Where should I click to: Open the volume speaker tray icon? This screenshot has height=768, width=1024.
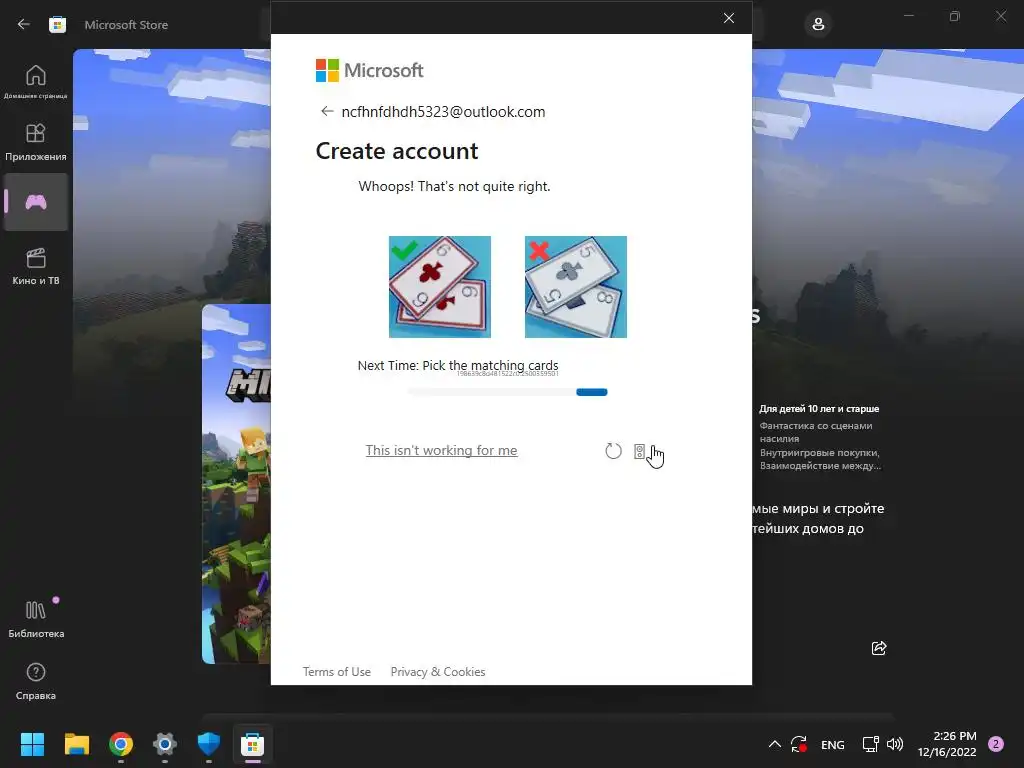895,744
